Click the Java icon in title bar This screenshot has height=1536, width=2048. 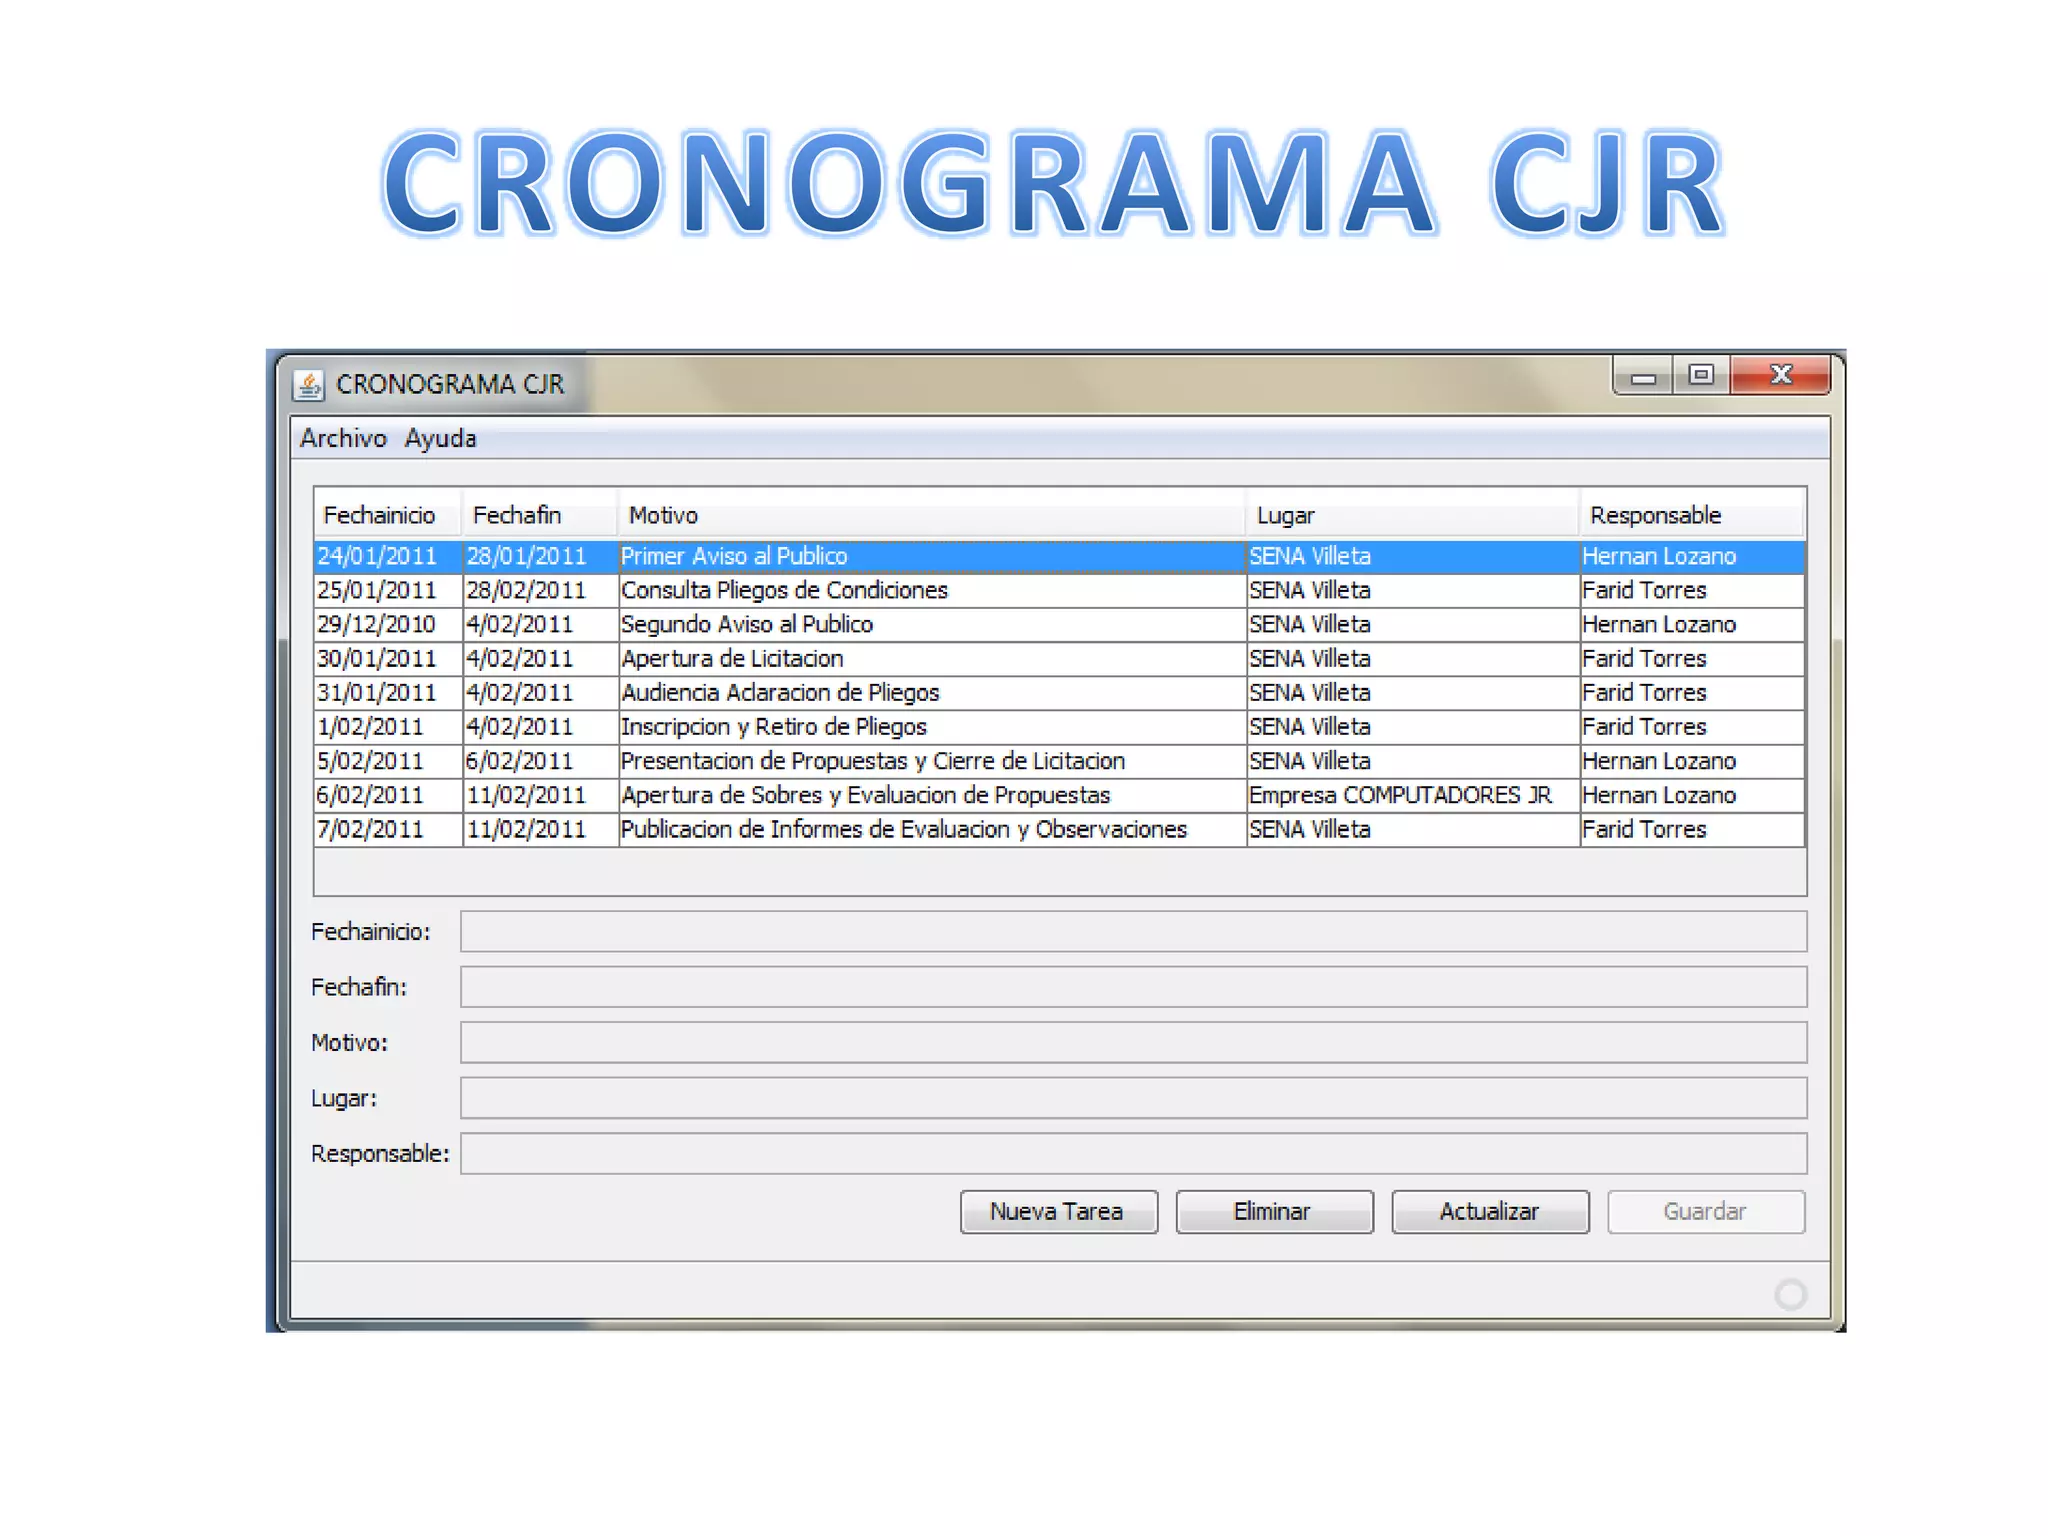(x=308, y=385)
